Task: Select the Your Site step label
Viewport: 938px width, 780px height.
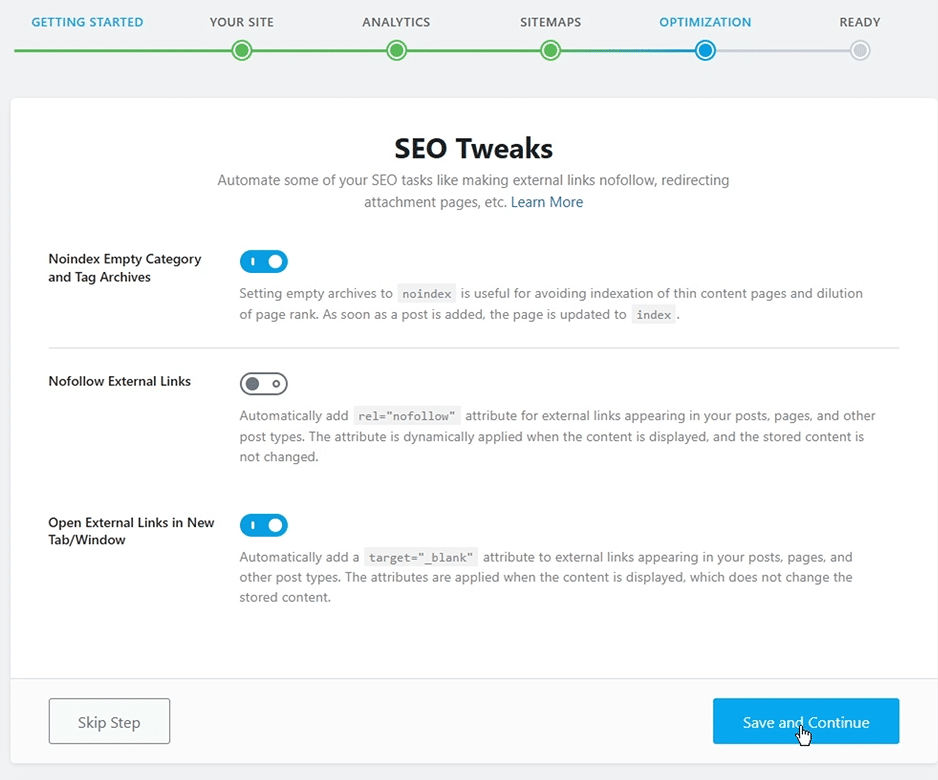Action: point(242,22)
